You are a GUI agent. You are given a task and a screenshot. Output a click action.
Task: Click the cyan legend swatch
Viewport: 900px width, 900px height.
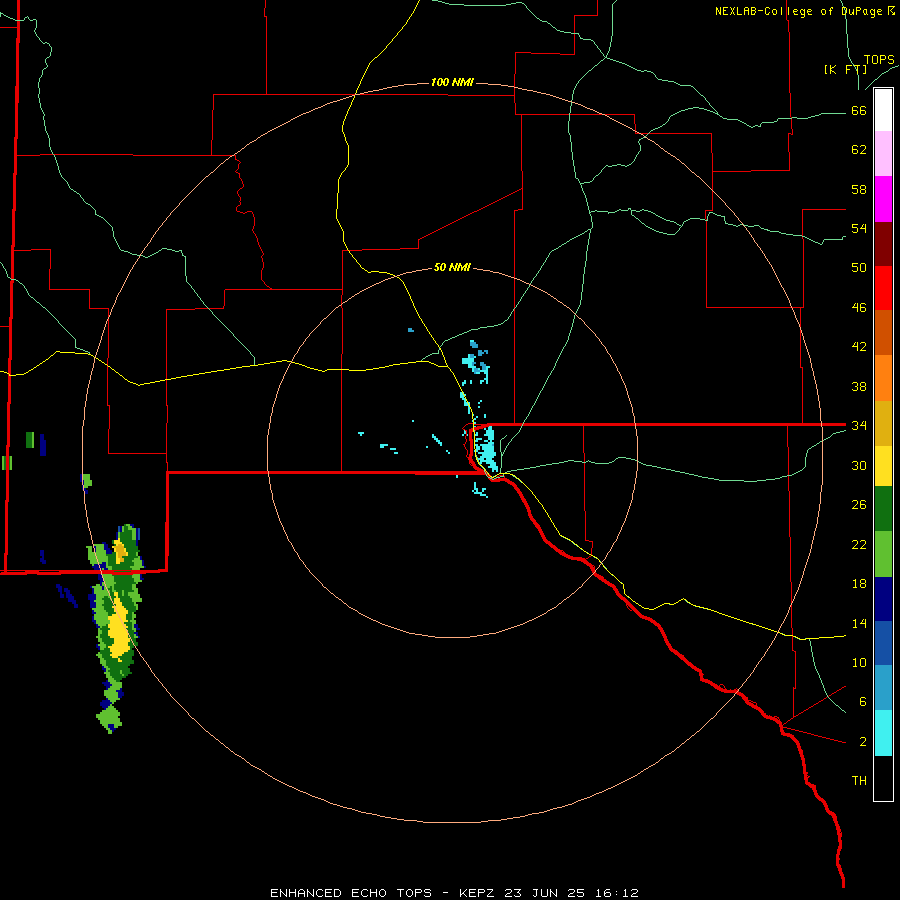pyautogui.click(x=883, y=733)
